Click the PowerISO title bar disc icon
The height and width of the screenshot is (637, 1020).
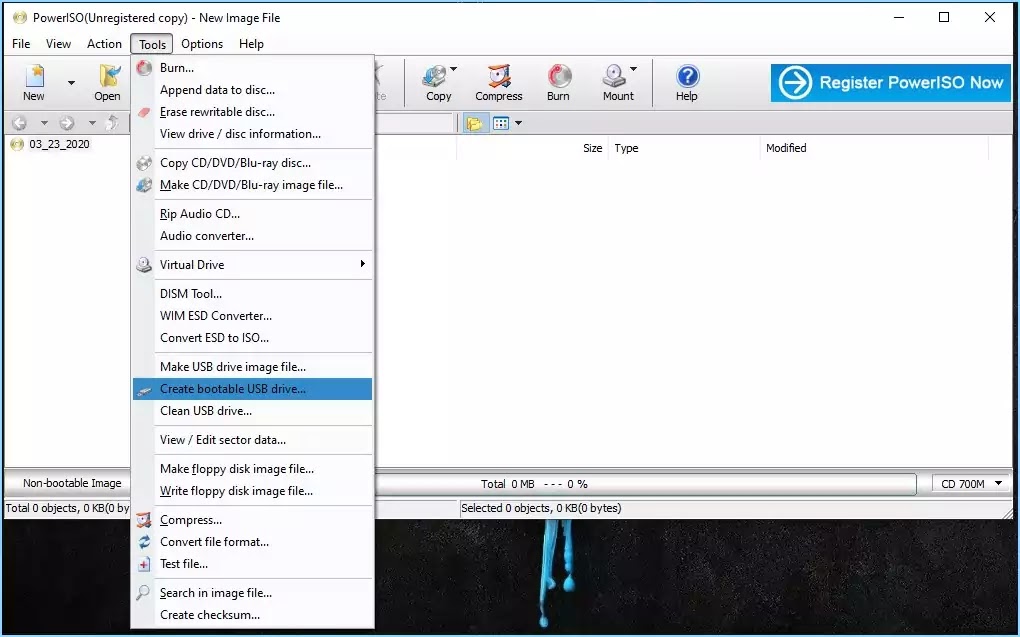tap(20, 18)
